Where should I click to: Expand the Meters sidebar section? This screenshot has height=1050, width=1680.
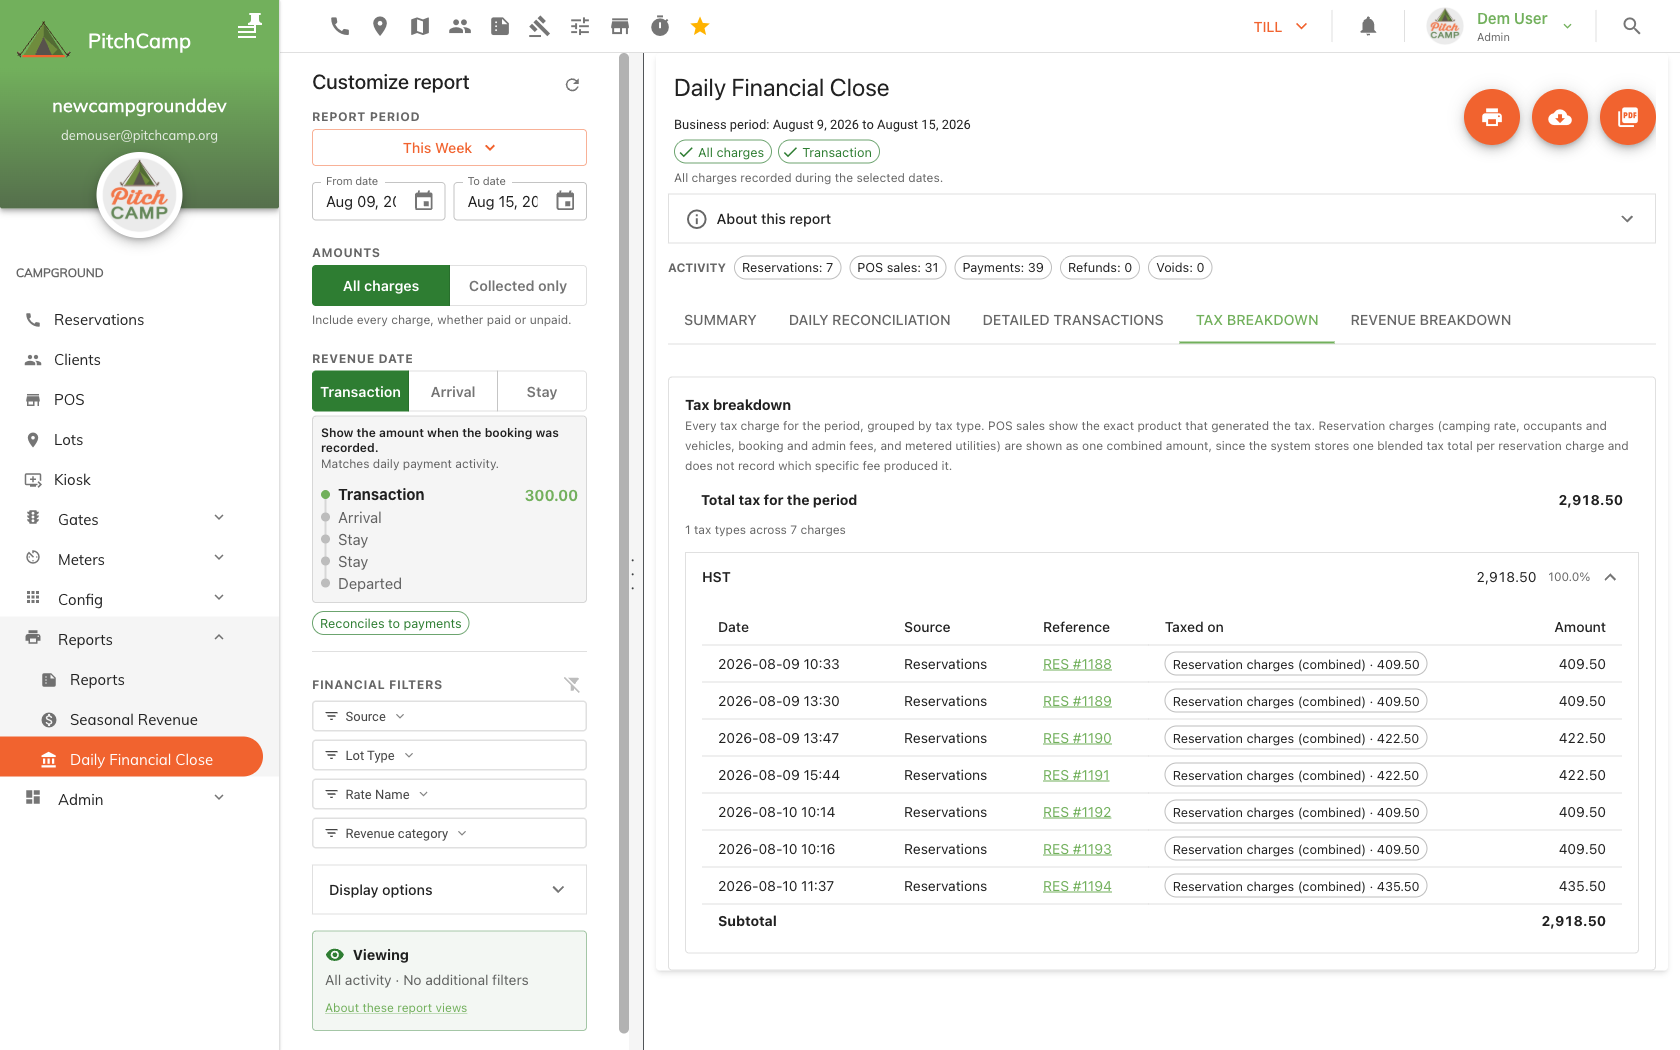[x=139, y=560]
